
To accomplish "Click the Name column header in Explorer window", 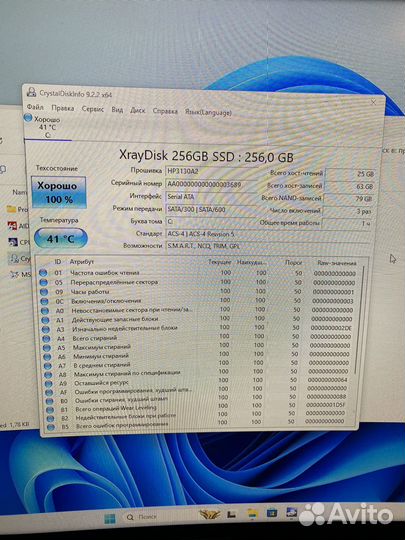I will pyautogui.click(x=19, y=192).
